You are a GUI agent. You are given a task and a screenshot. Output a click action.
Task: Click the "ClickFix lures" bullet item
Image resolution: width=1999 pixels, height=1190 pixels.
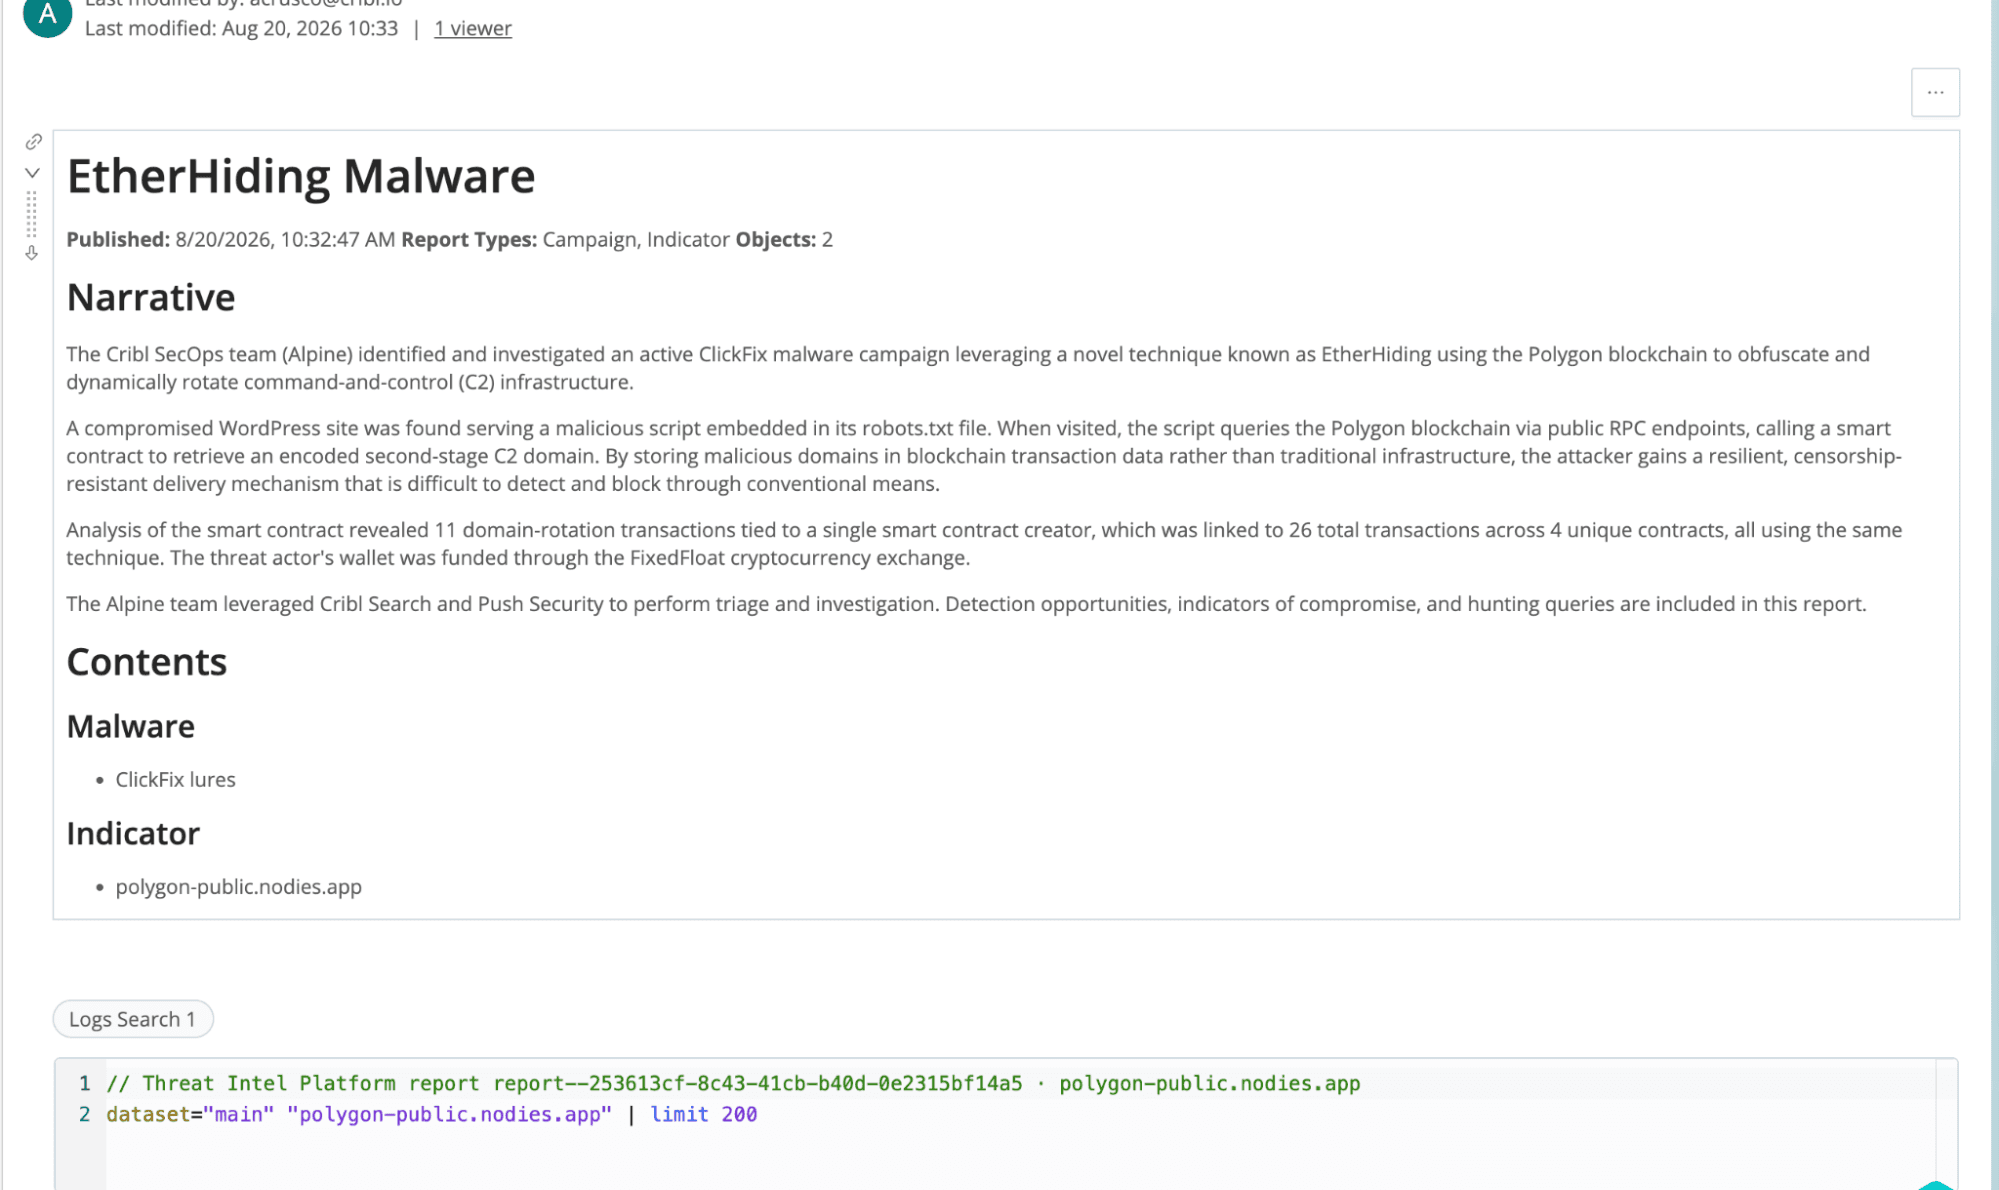click(x=175, y=779)
